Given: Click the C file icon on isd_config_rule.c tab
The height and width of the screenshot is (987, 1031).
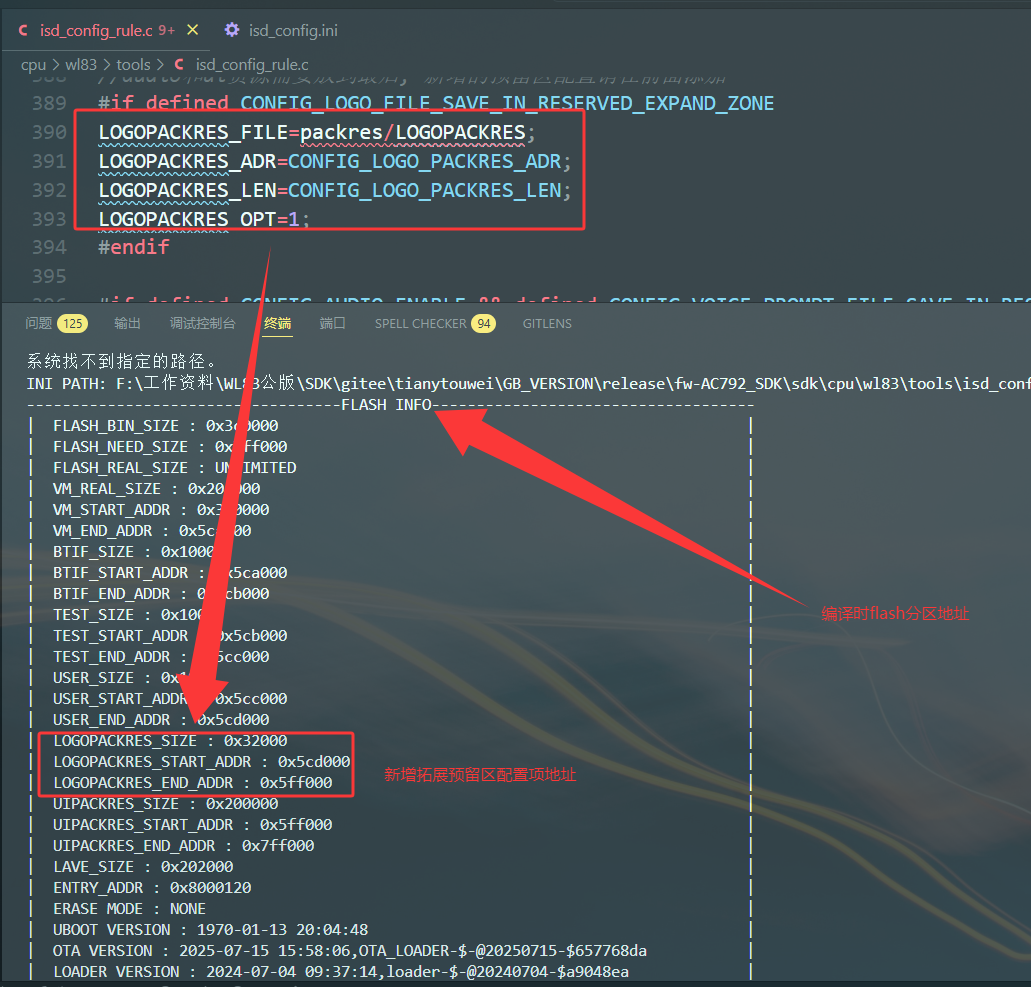Looking at the screenshot, I should tap(24, 30).
